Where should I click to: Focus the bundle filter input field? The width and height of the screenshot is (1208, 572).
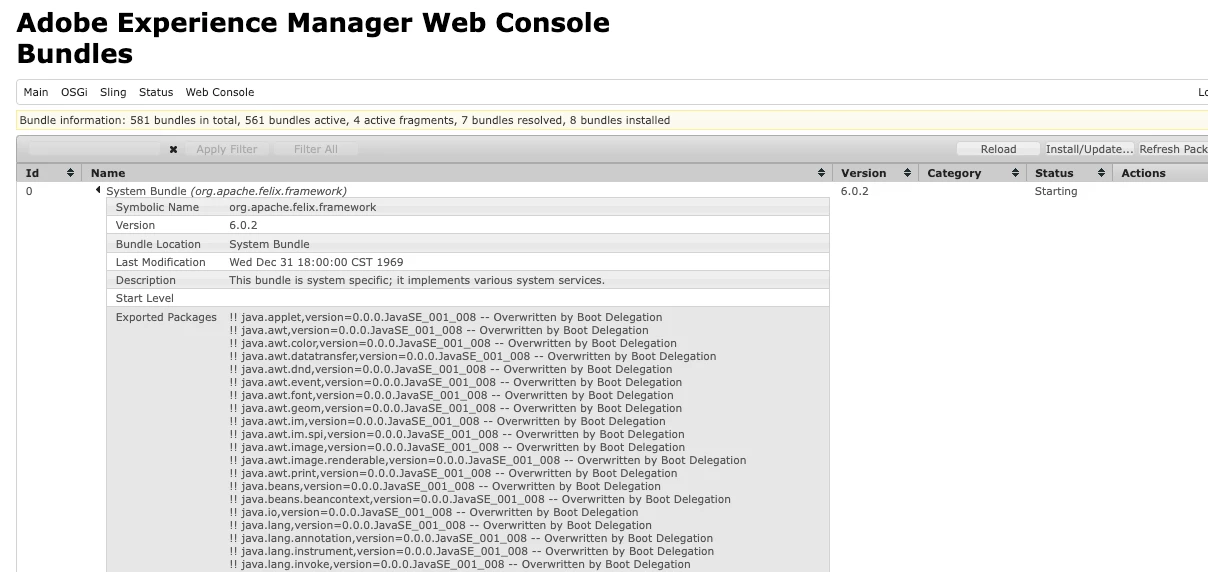(94, 149)
